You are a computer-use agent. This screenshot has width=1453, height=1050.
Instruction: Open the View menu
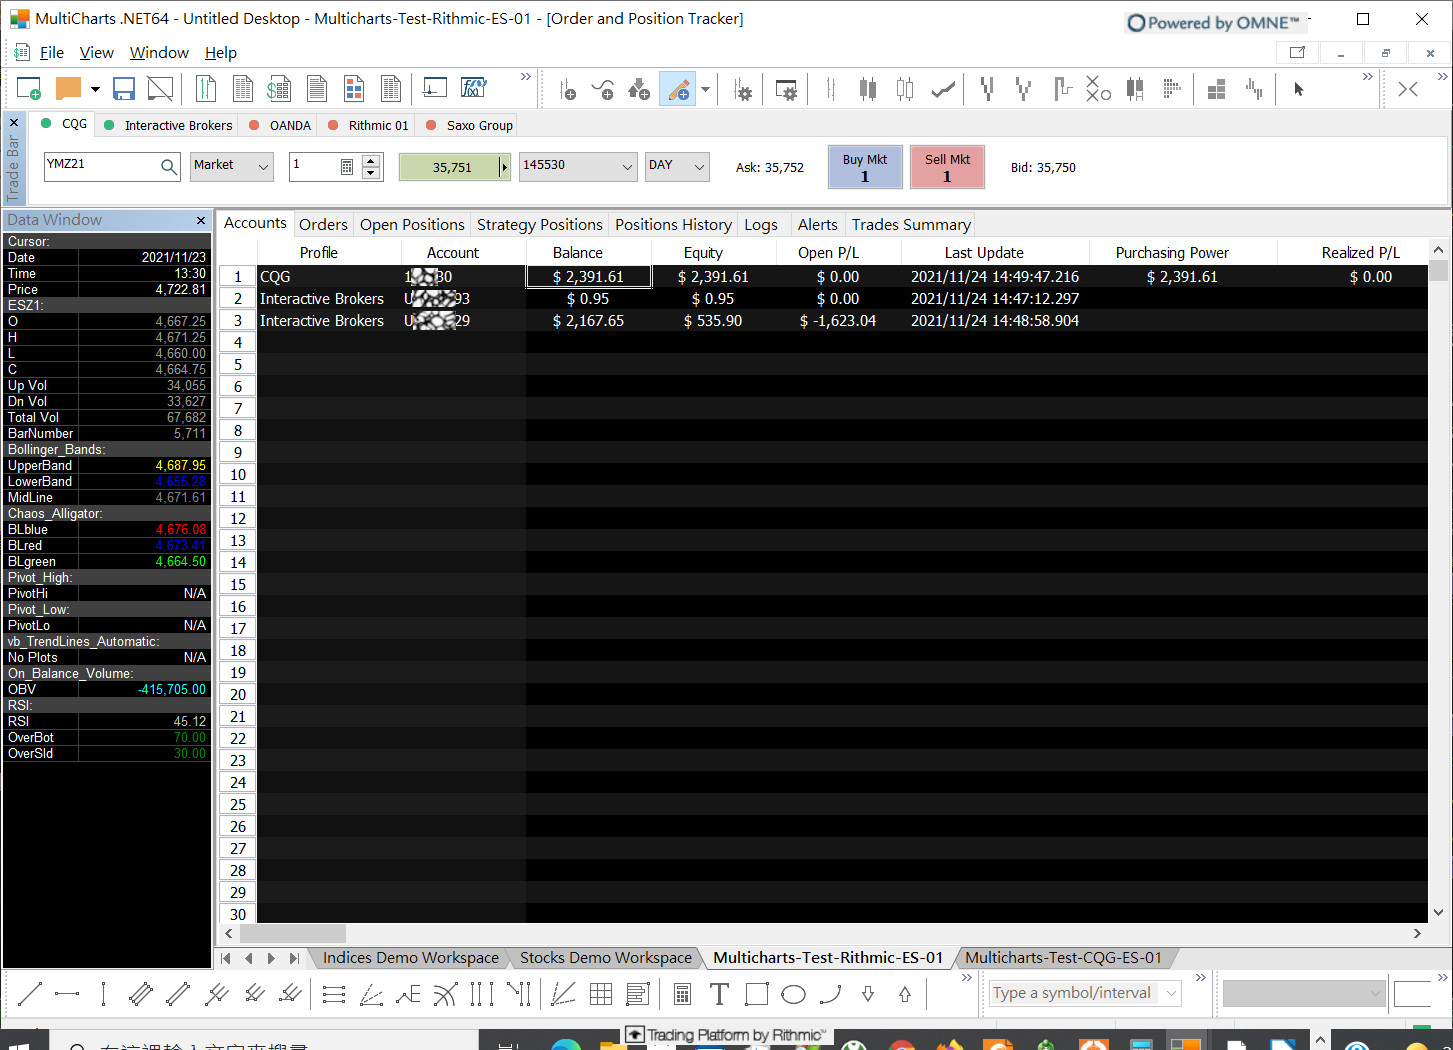click(x=97, y=53)
